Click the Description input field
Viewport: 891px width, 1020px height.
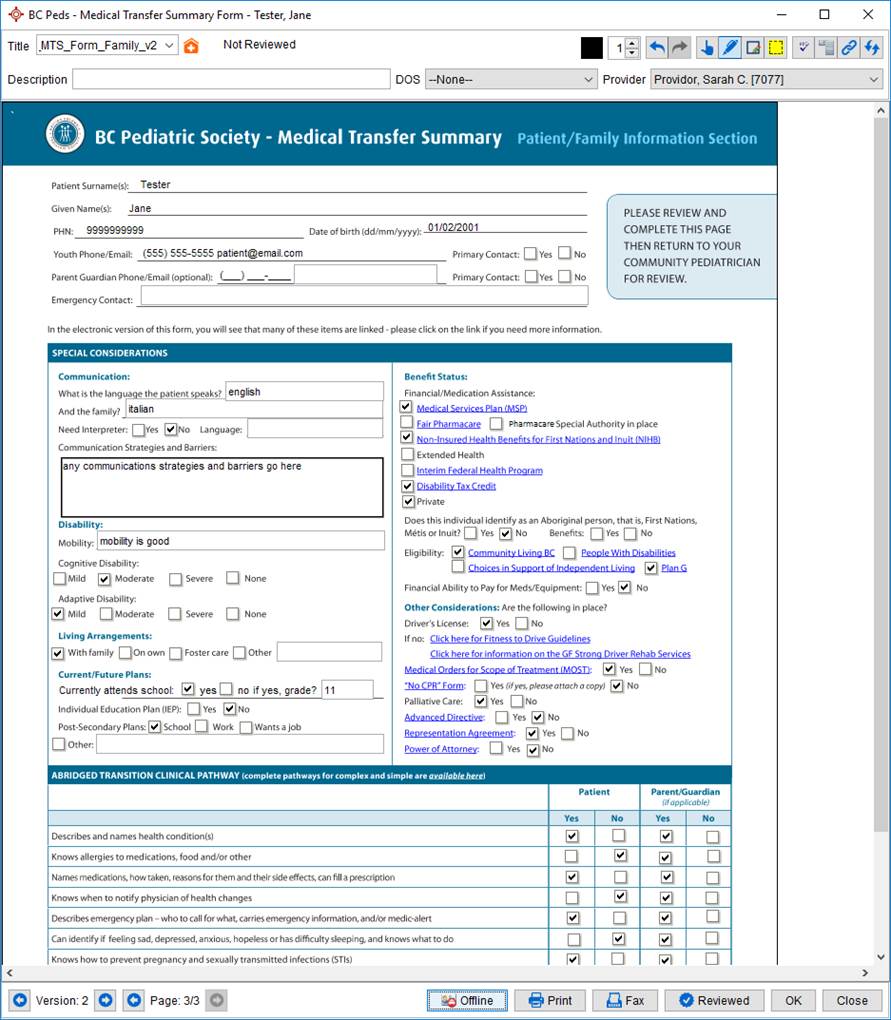231,79
